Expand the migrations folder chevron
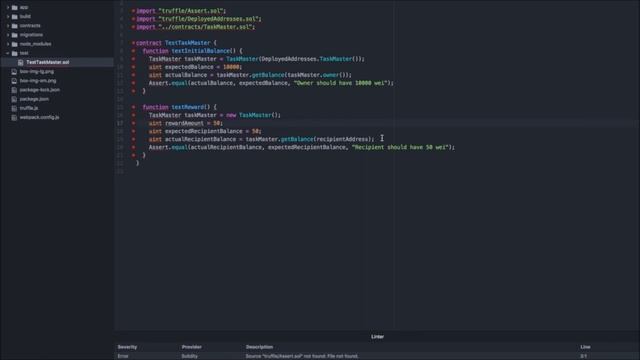The width and height of the screenshot is (640, 360). [8, 35]
